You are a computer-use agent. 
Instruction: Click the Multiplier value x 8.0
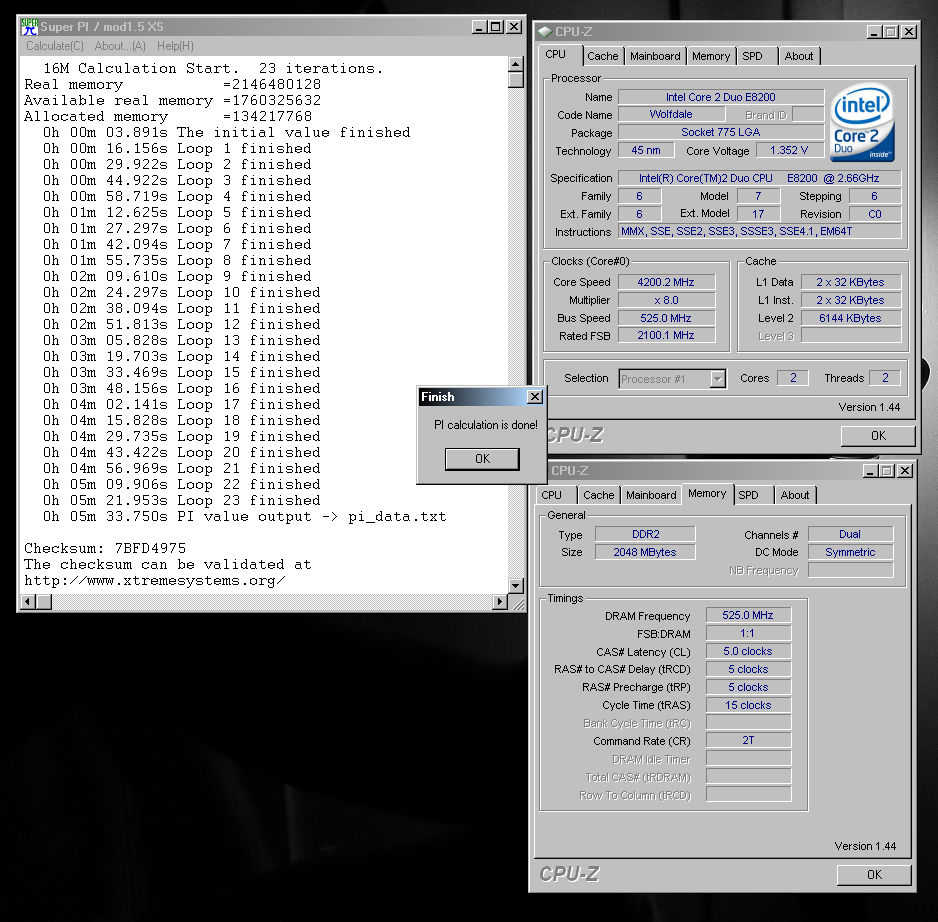666,300
